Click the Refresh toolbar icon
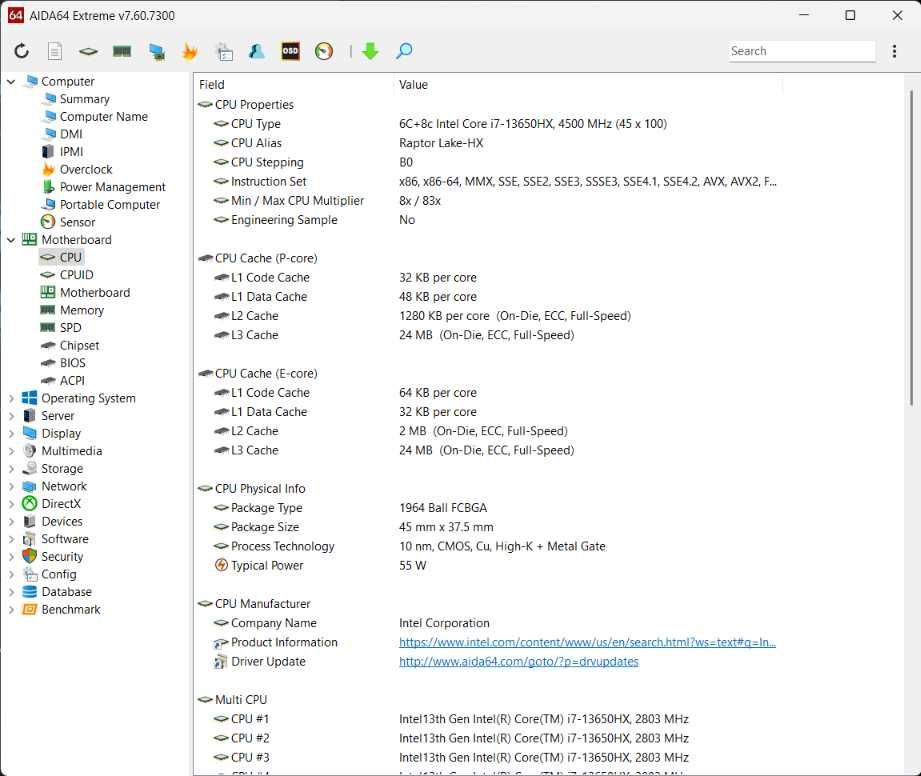 tap(22, 51)
